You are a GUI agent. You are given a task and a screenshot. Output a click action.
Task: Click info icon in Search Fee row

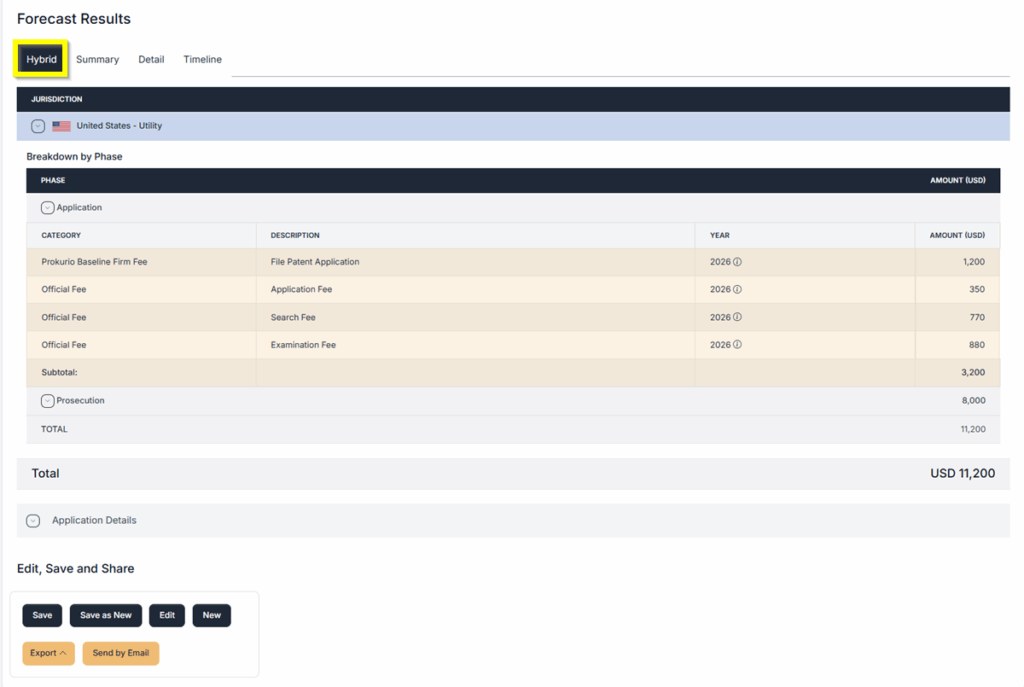point(738,317)
